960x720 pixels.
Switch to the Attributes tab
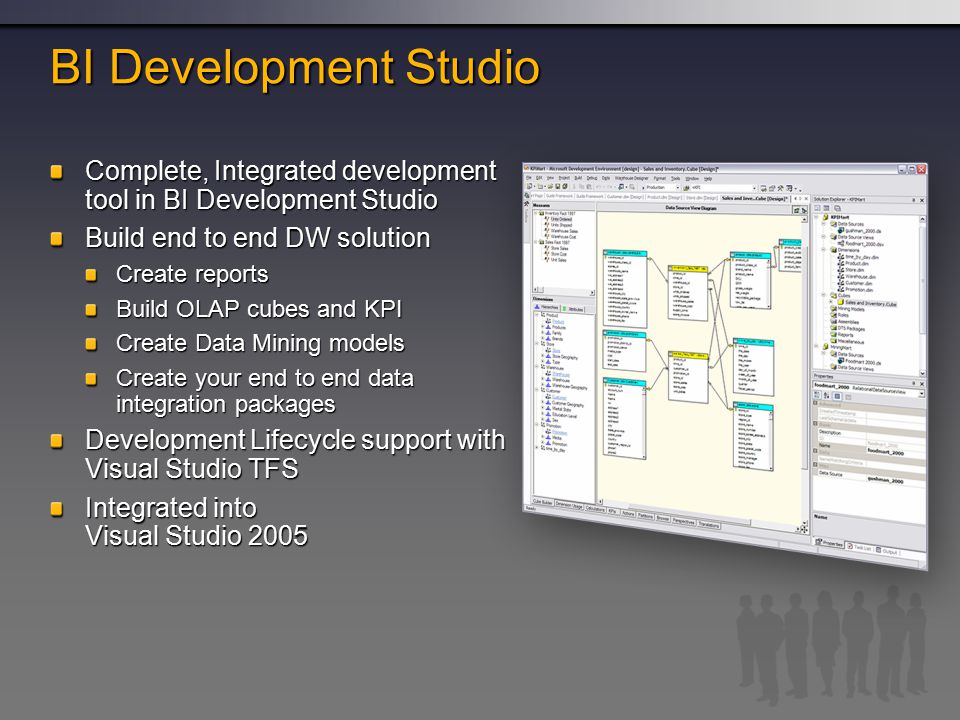click(x=574, y=309)
